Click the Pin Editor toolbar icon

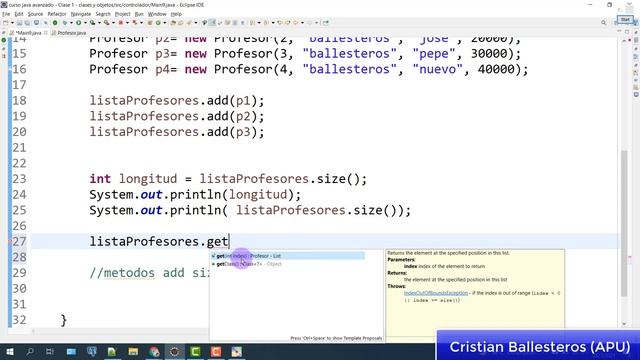pos(325,23)
